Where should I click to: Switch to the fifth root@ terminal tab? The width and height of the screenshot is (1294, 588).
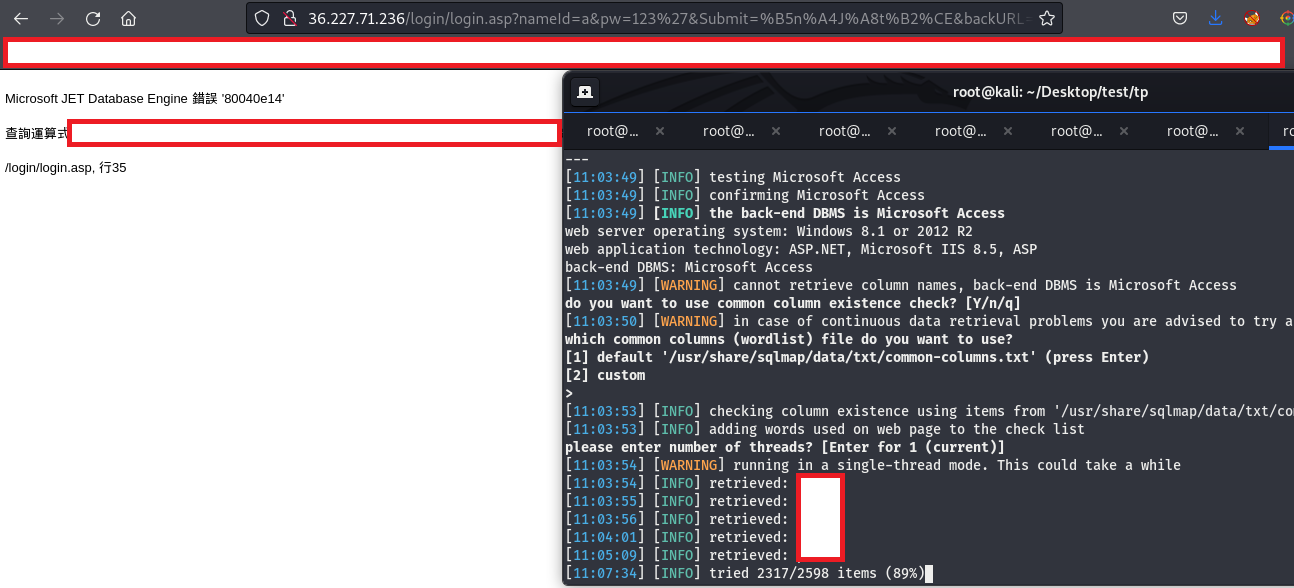click(x=1076, y=131)
